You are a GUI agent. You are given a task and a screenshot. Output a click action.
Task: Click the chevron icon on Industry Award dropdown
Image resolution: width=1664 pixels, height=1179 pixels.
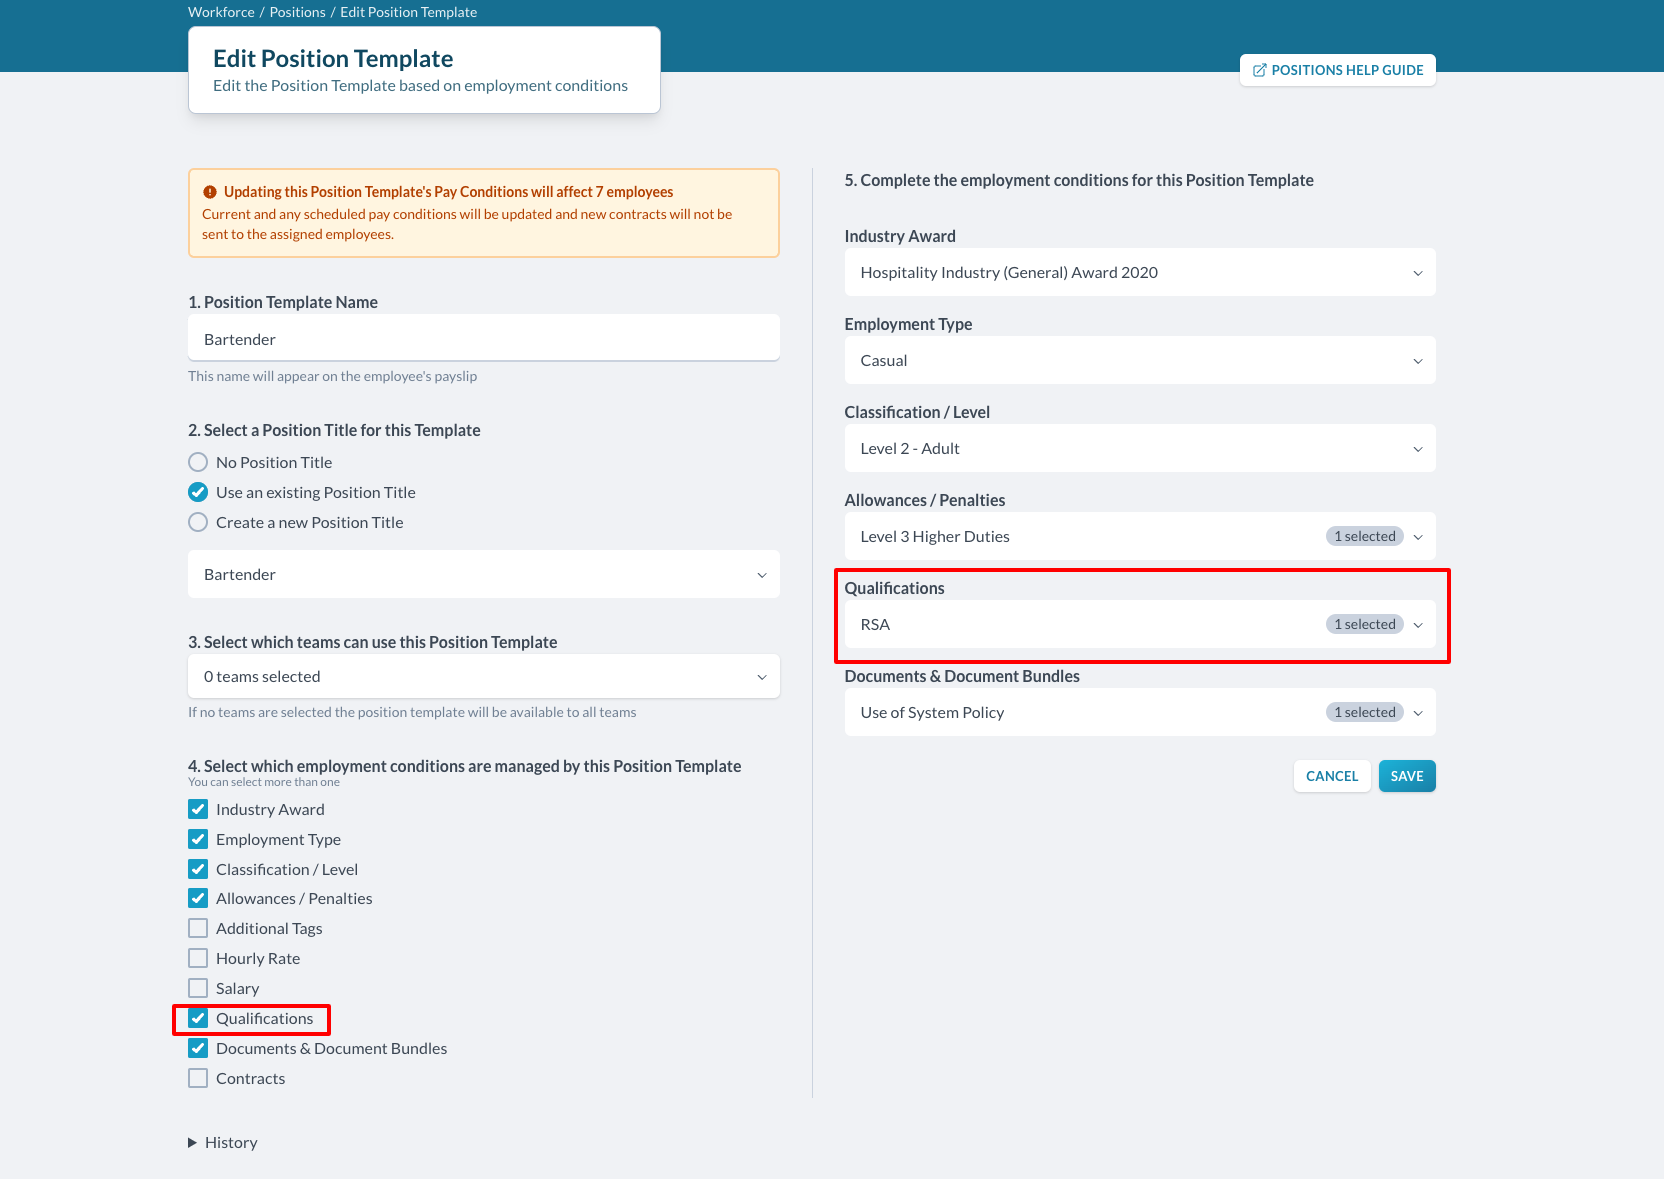click(1417, 273)
